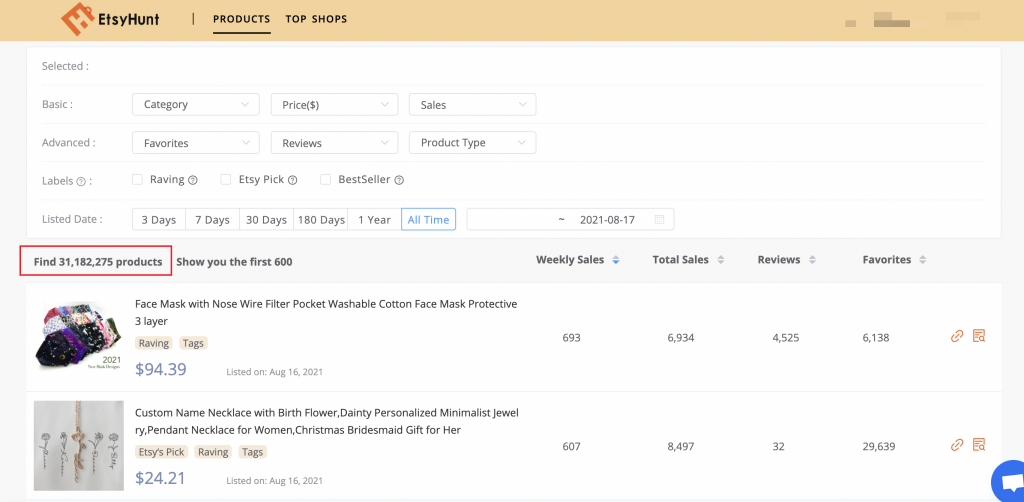Select the 1 Year date filter
Screen dimensions: 1024x502
click(374, 220)
